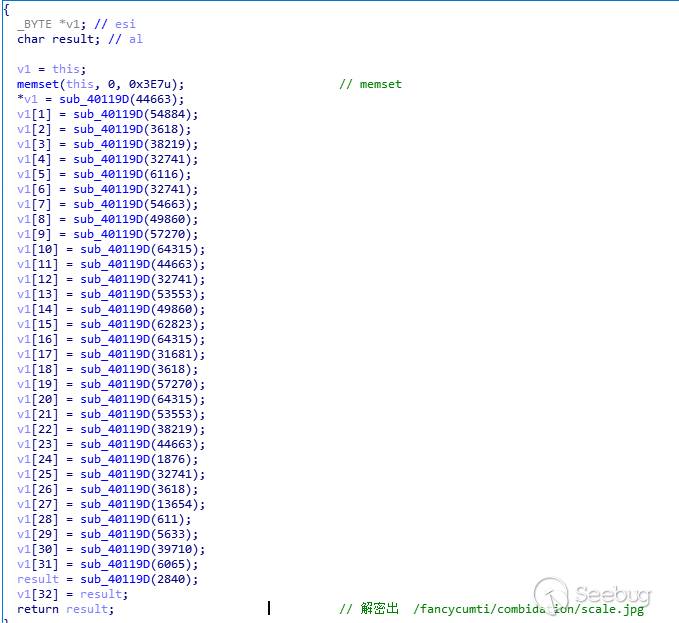Select the v1[22] assignment line
Screen dimensions: 679x623
coord(111,429)
